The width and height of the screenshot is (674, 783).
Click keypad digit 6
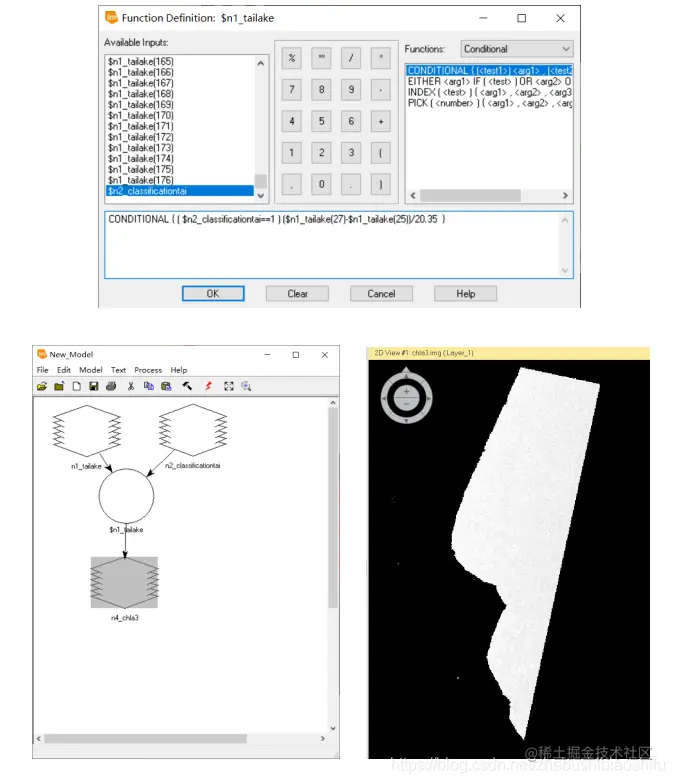[351, 121]
